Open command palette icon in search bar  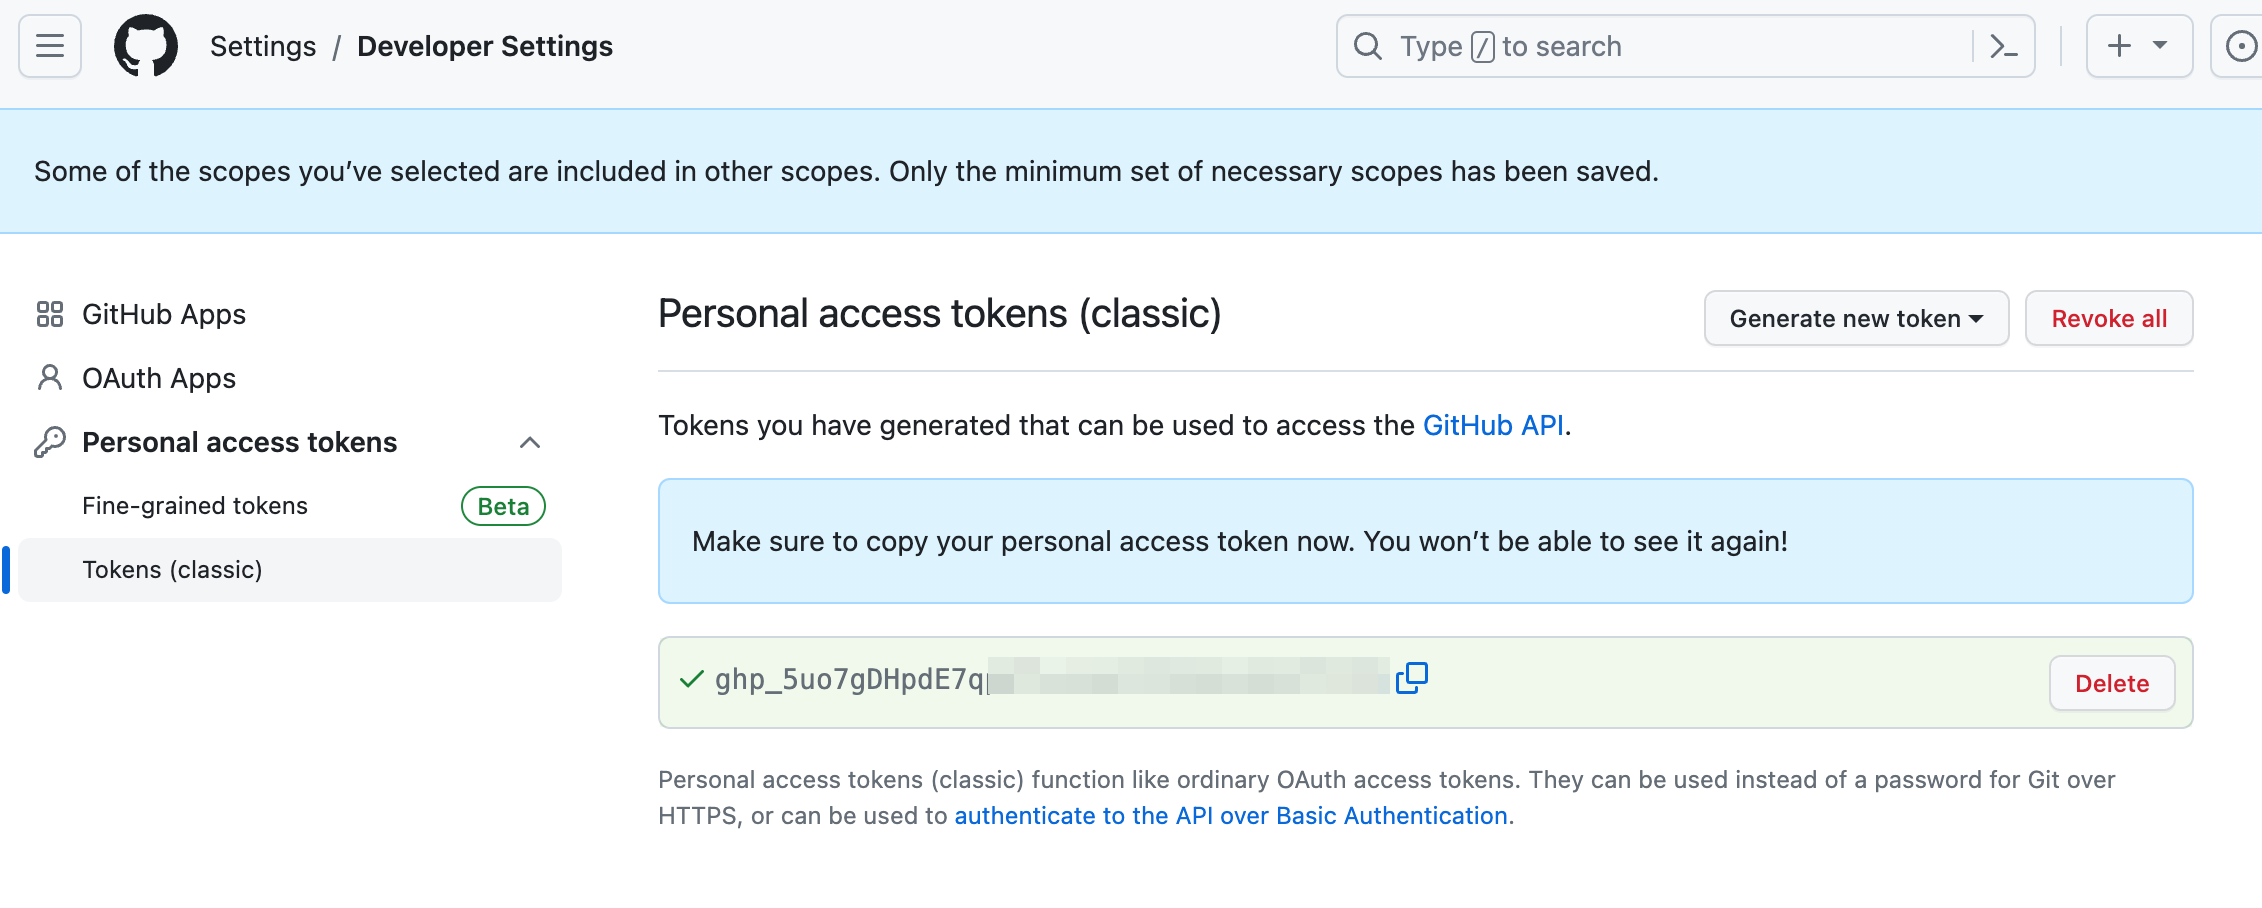pos(2003,46)
